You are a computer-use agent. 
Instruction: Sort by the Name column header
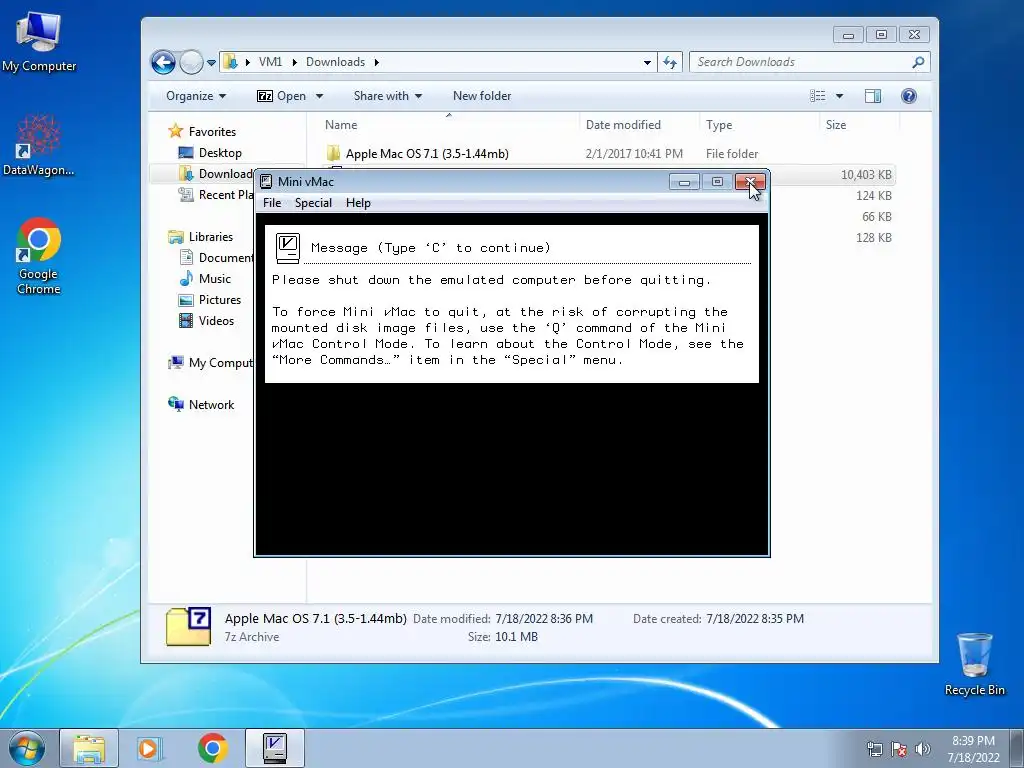point(449,125)
